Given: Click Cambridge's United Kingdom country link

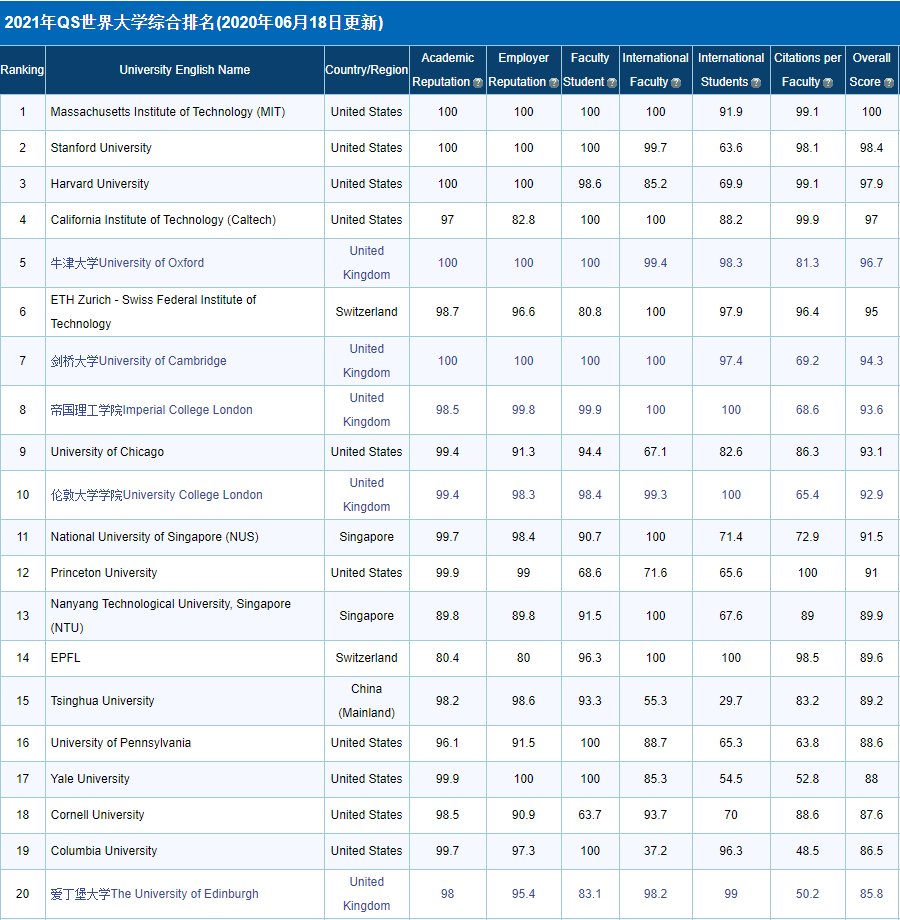Looking at the screenshot, I should point(367,361).
